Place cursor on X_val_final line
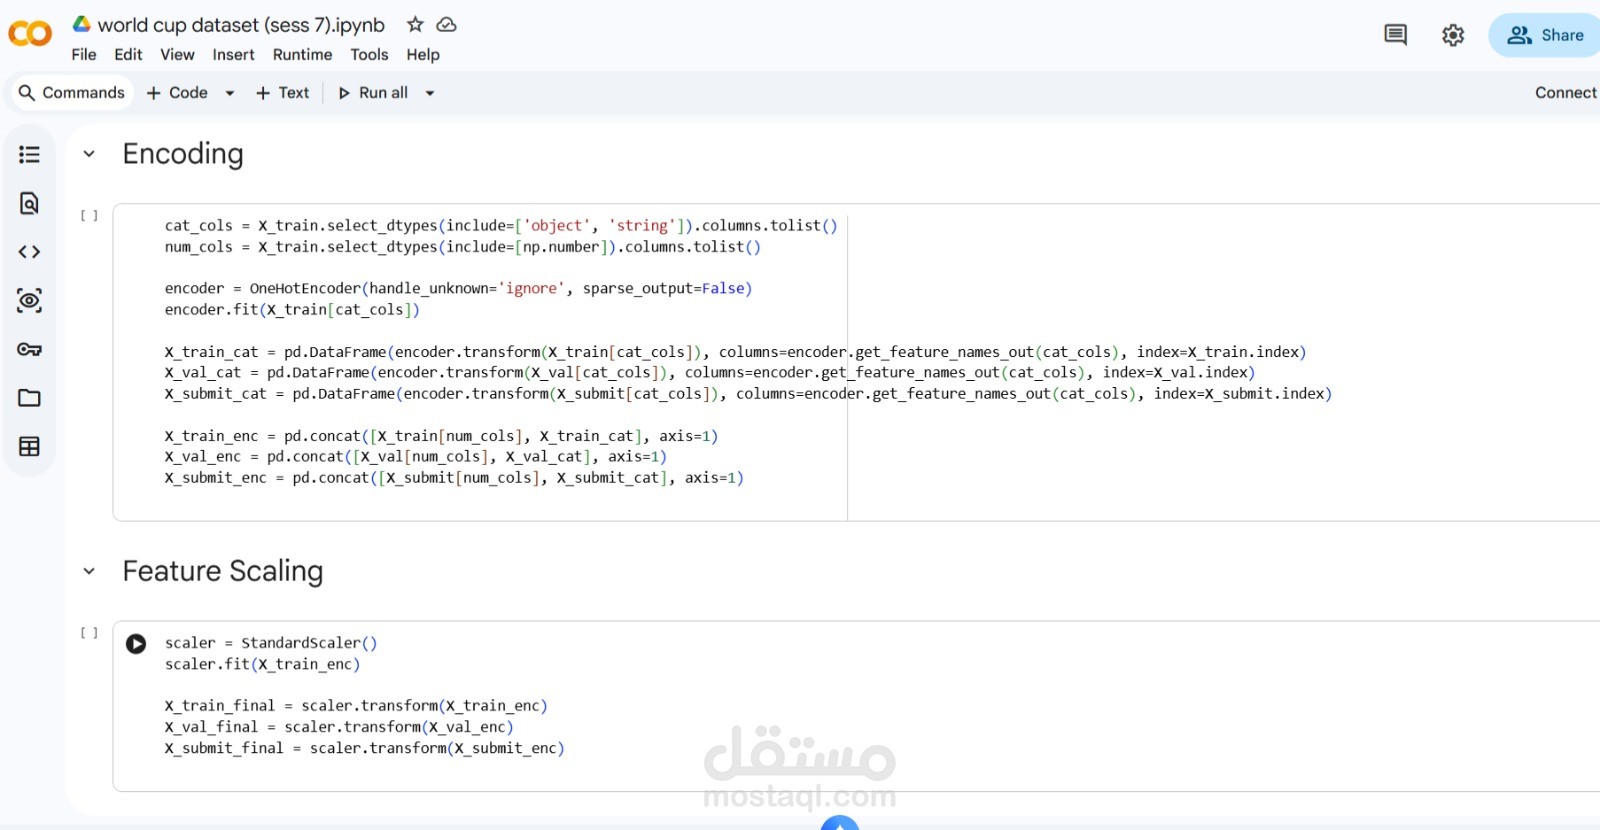Image resolution: width=1600 pixels, height=830 pixels. coord(339,727)
